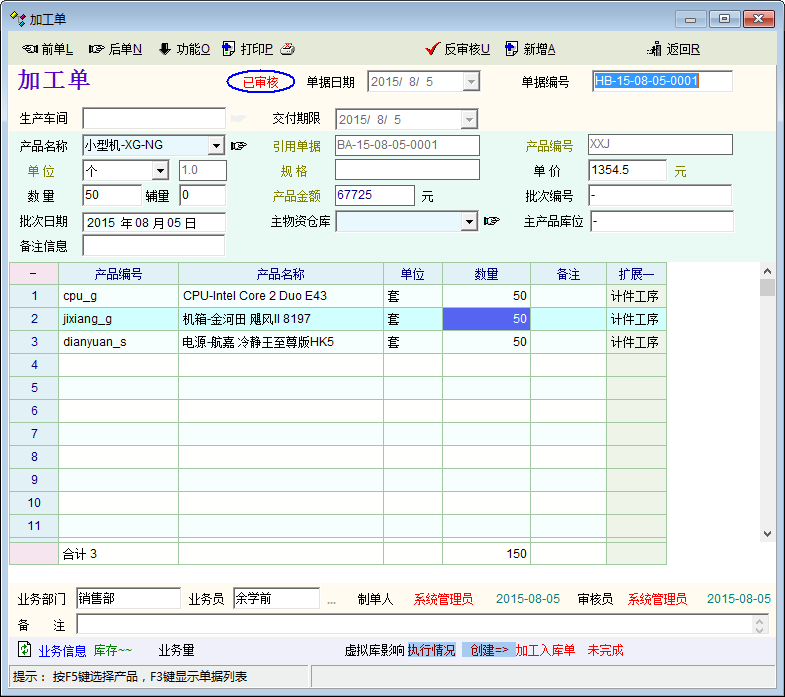Viewport: 785px width, 697px height.
Task: Open the 功能O function menu
Action: tap(184, 49)
